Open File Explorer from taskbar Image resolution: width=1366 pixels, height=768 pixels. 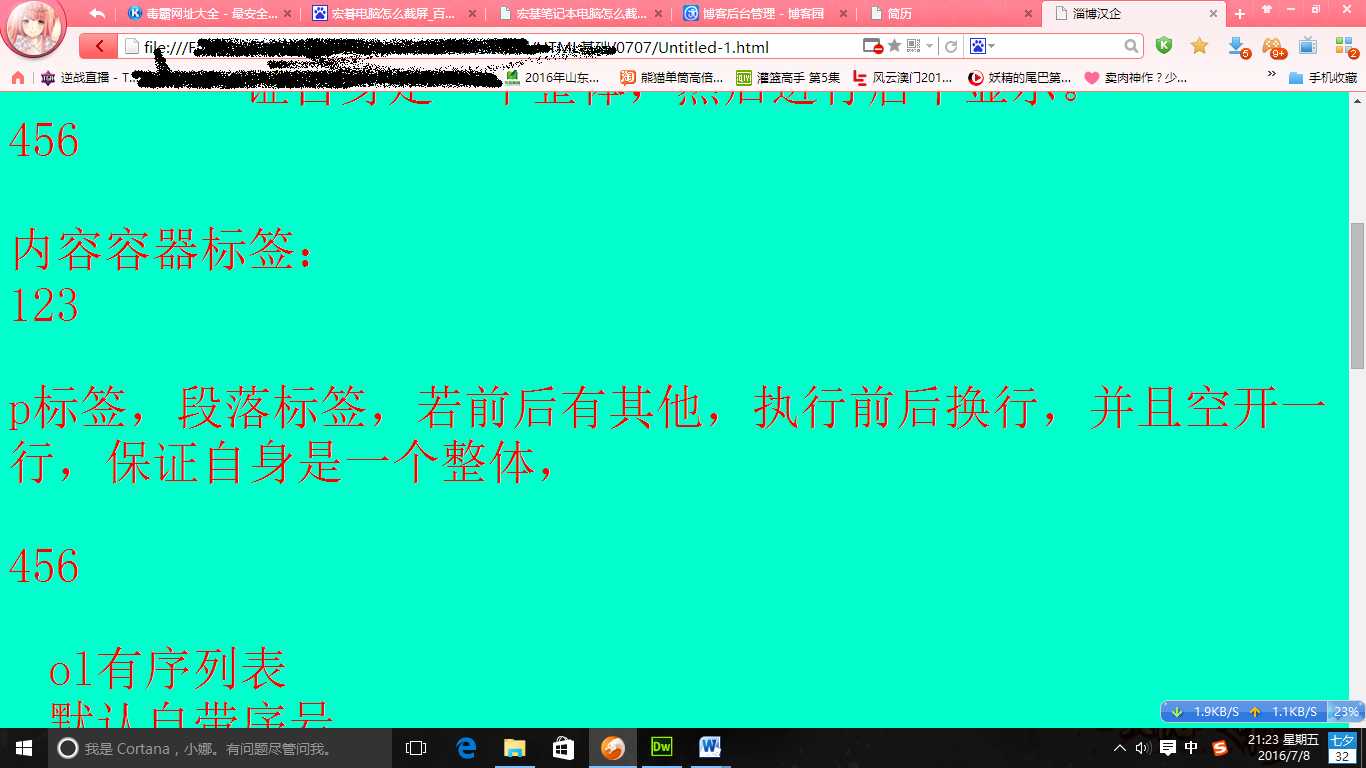click(515, 748)
